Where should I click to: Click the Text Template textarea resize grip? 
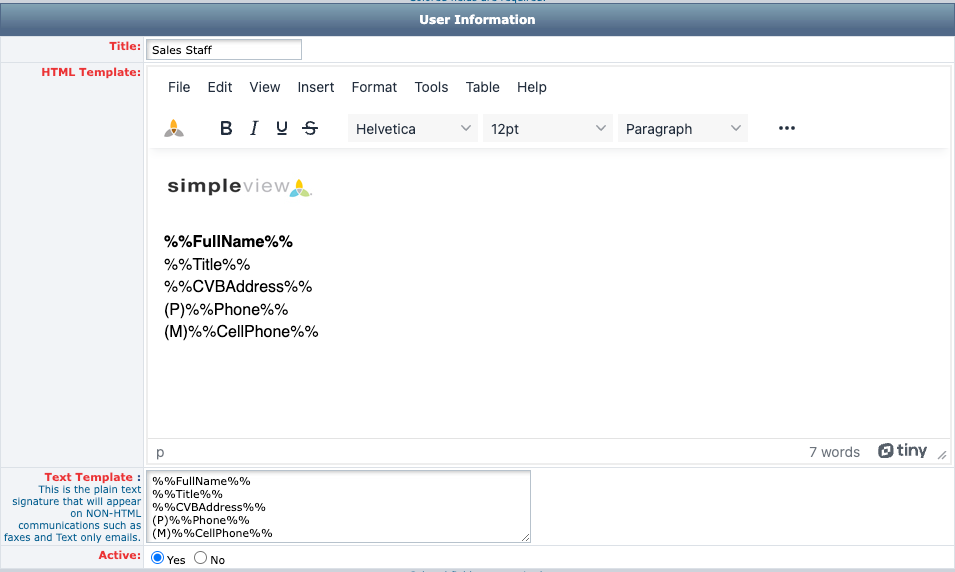[526, 537]
